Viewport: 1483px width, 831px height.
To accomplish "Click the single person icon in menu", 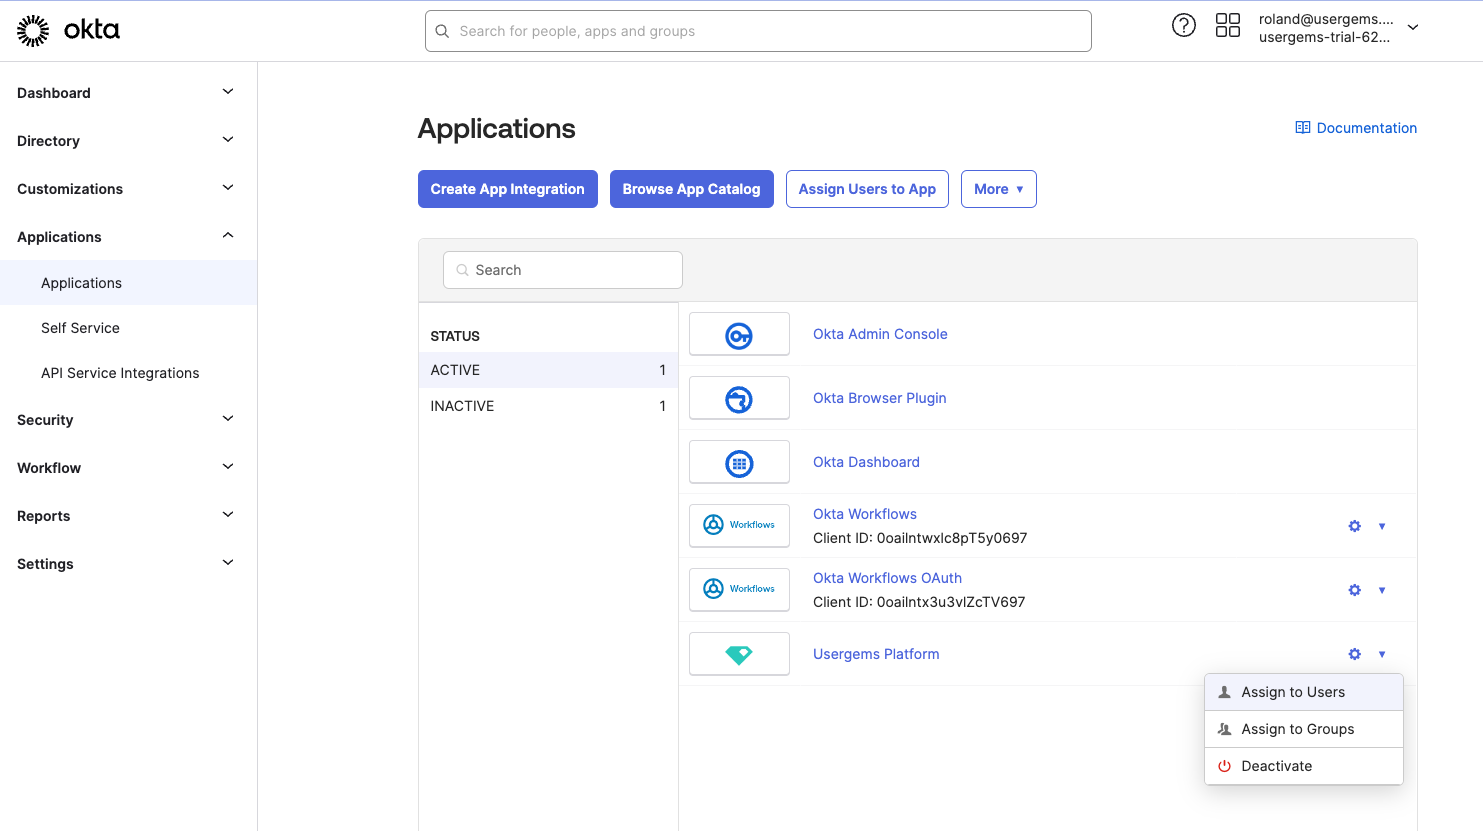I will [1224, 692].
